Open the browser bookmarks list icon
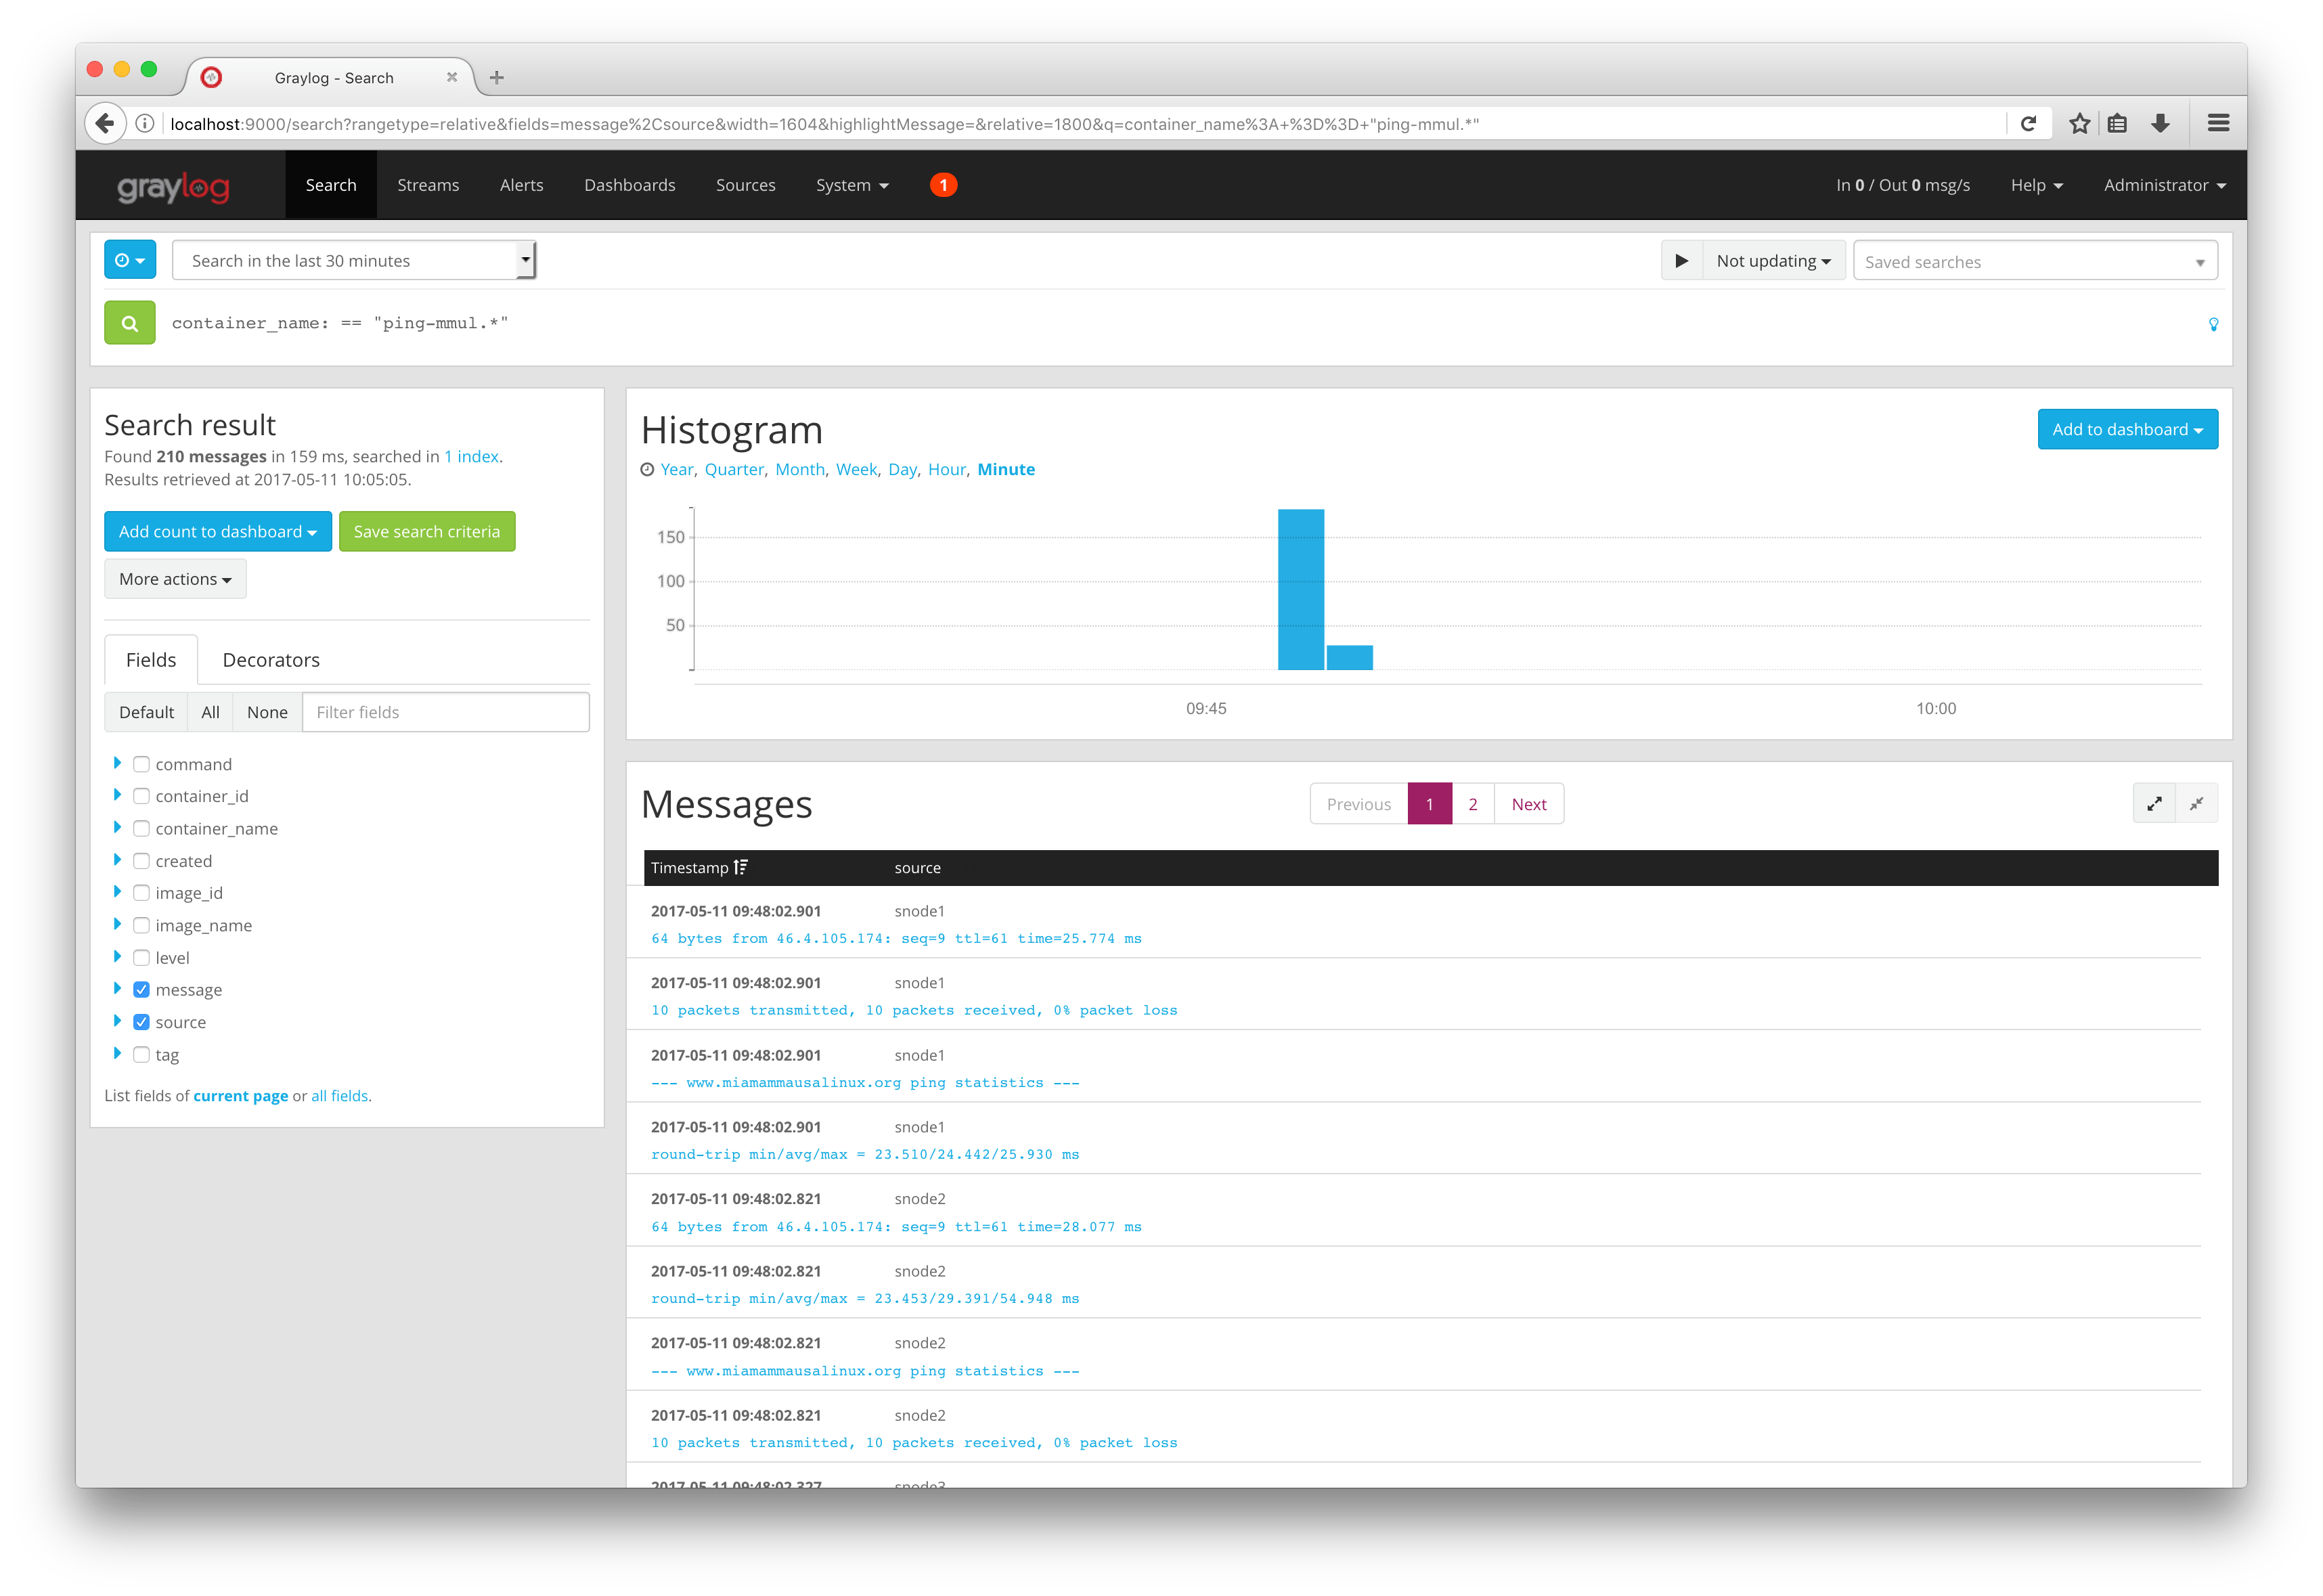2323x1596 pixels. pos(2118,124)
